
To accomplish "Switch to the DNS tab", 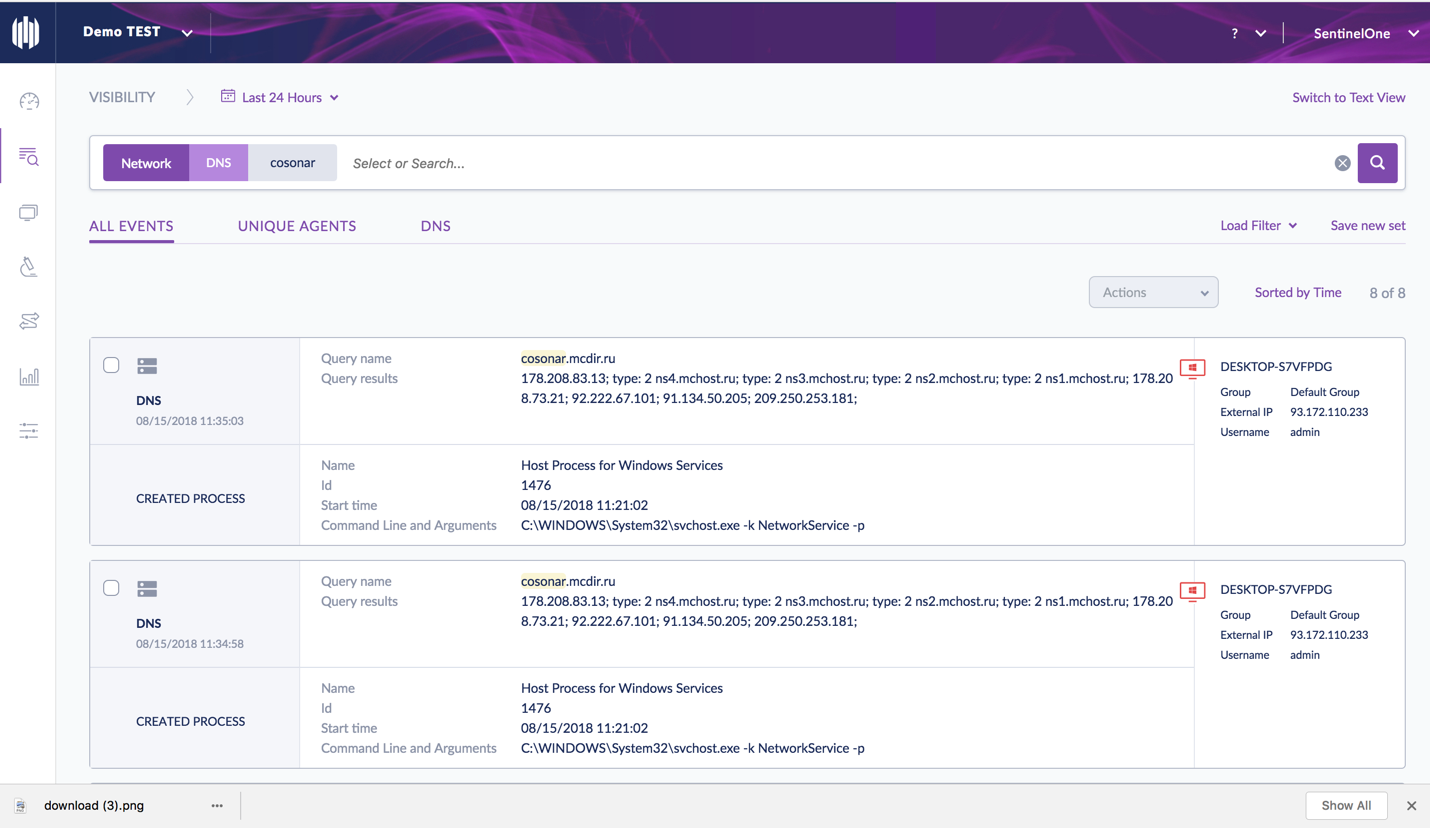I will [435, 226].
